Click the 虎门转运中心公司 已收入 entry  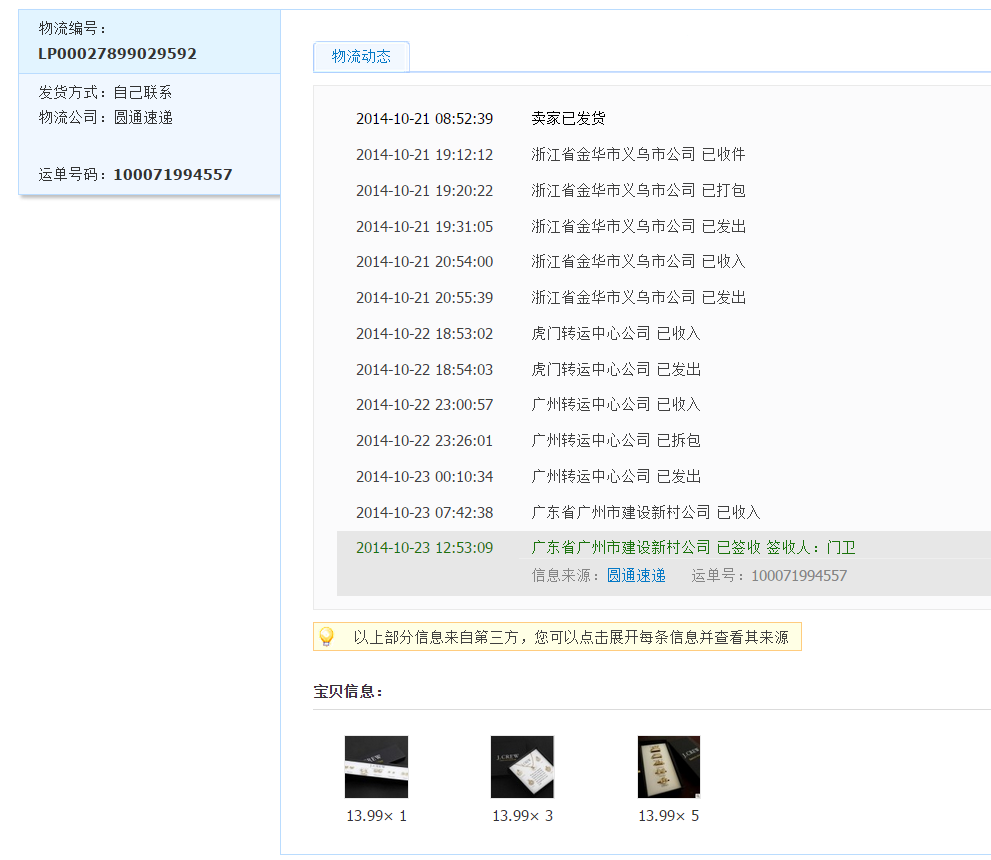(616, 334)
